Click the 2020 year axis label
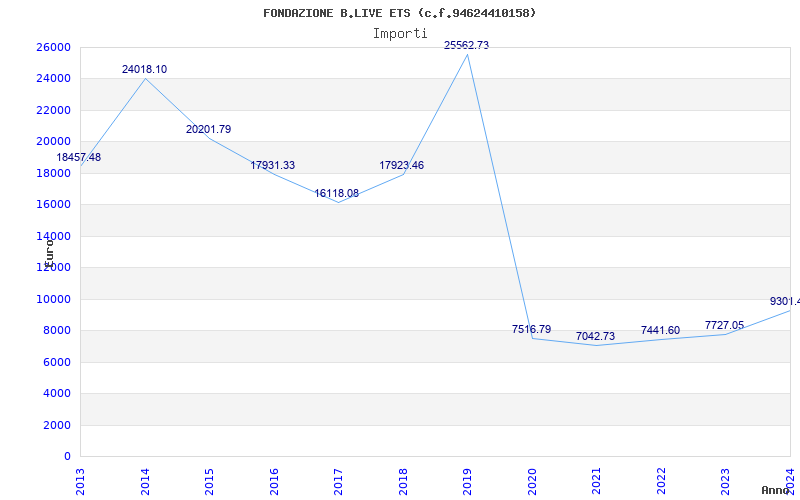 pos(532,481)
